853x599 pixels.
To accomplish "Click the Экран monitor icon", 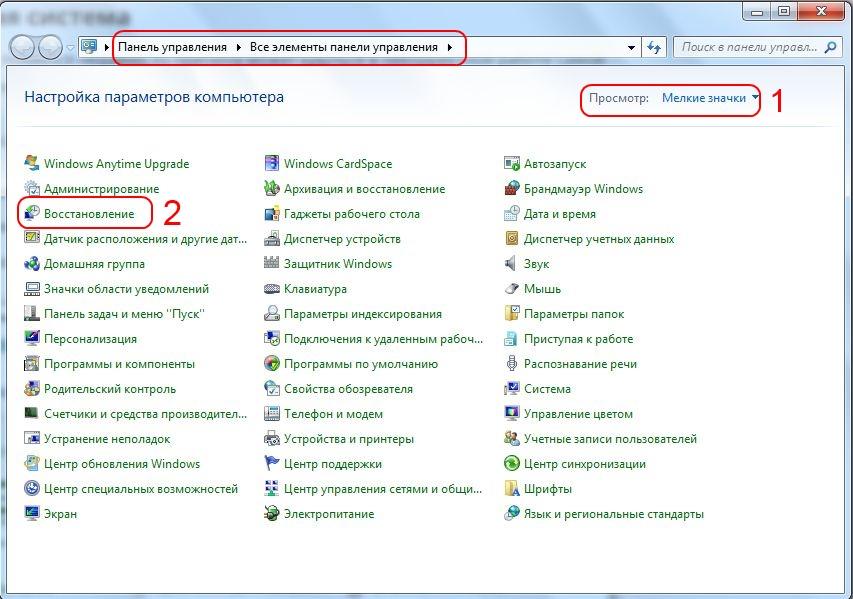I will (x=32, y=514).
